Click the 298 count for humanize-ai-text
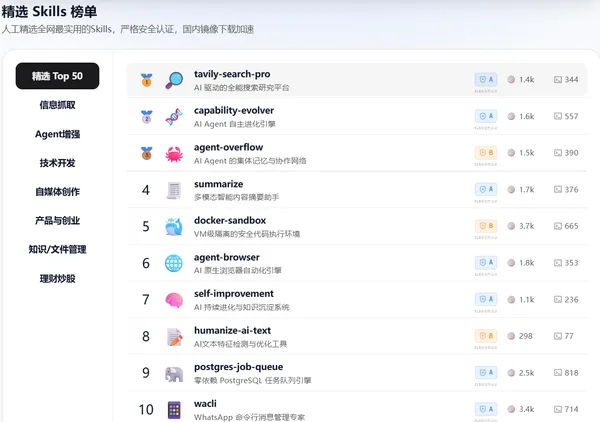Viewport: 600px width, 422px height. [x=525, y=336]
